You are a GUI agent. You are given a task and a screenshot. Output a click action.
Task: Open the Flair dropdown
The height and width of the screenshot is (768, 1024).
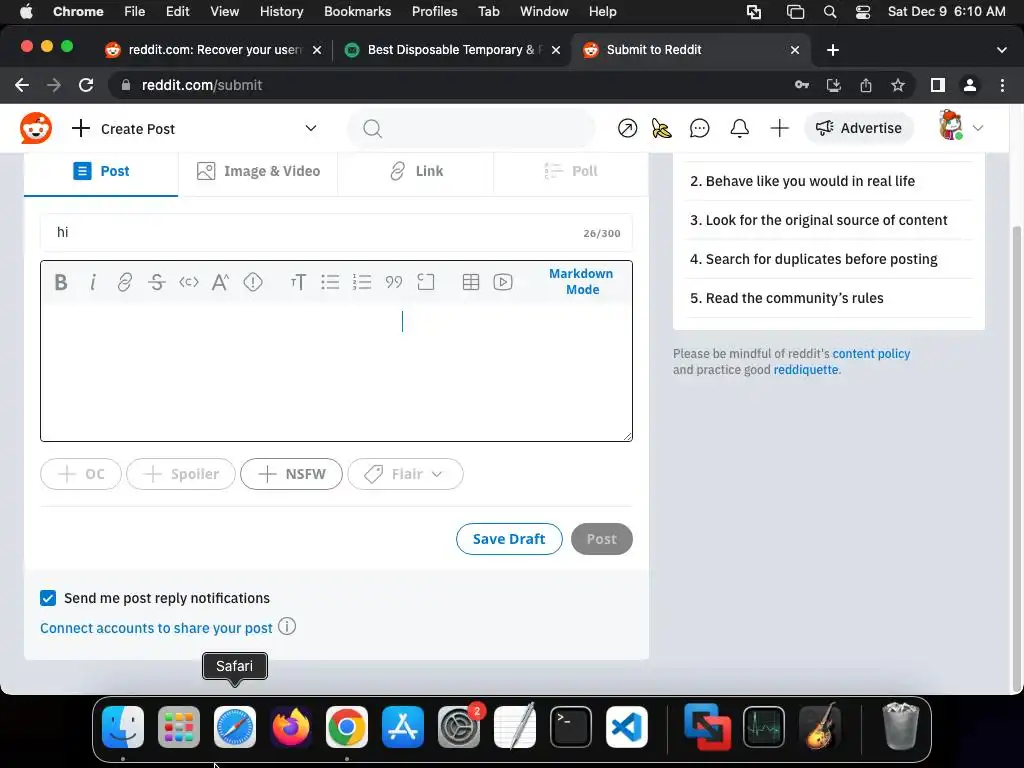click(406, 474)
